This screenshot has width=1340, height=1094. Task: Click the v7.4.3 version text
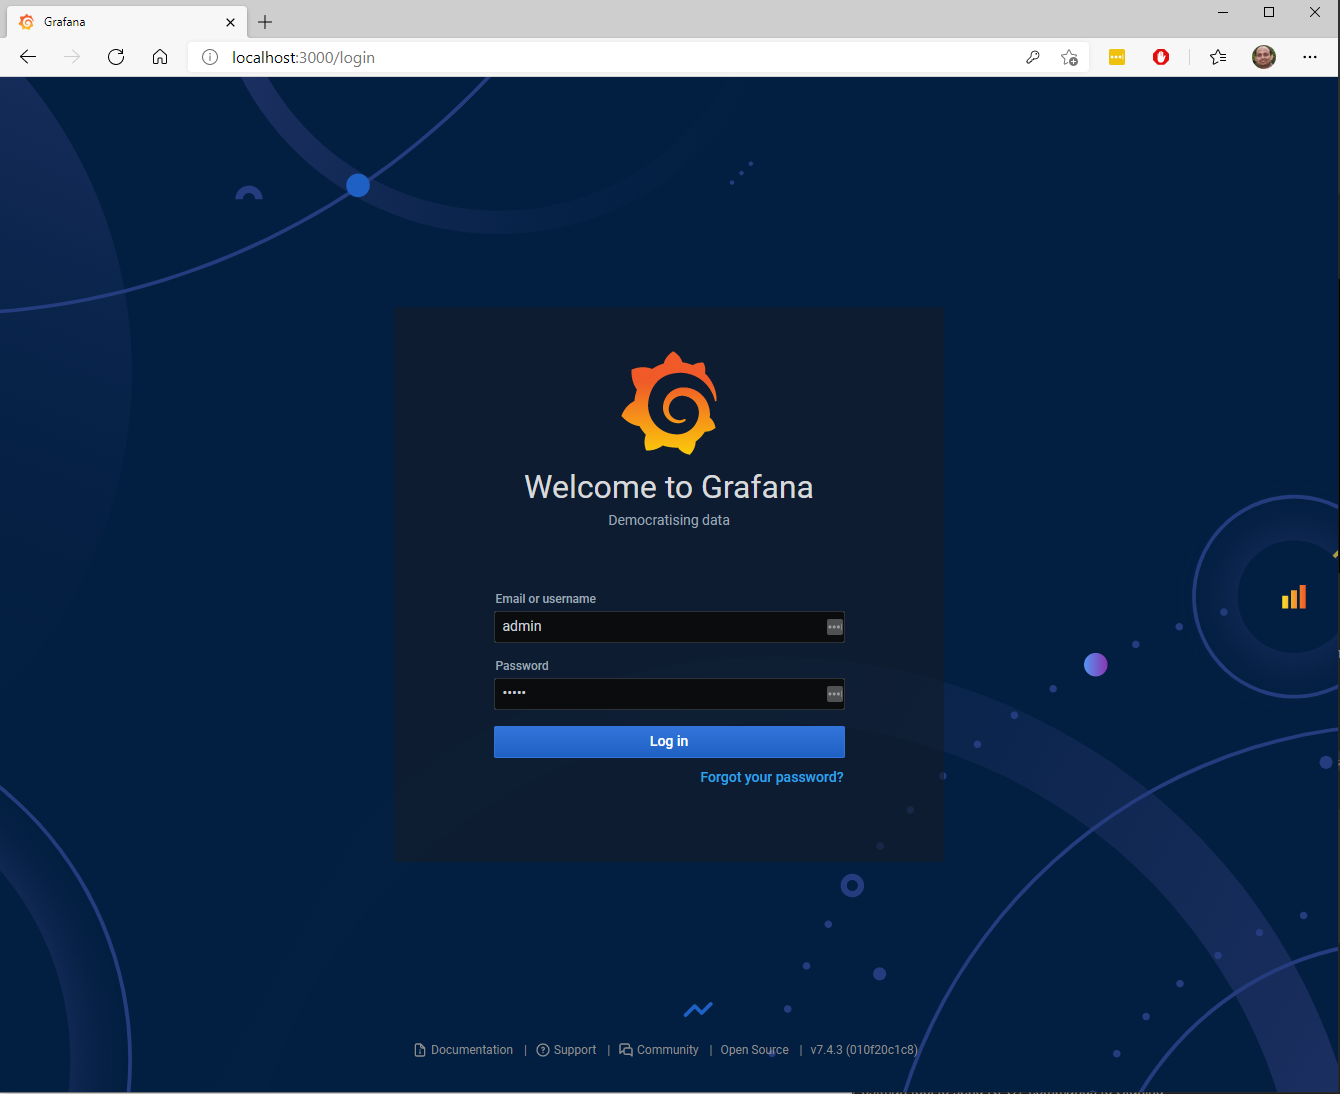[864, 1050]
